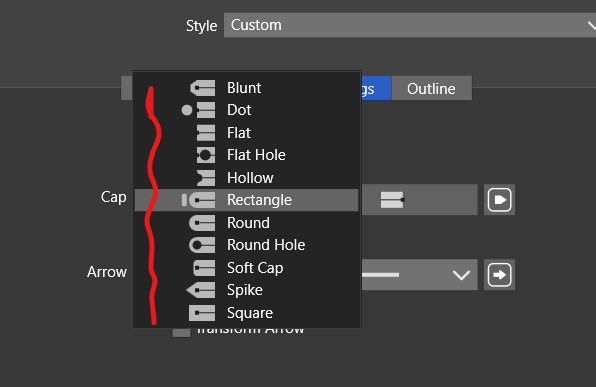
Task: Click the arrow direction button beside Arrow
Action: click(499, 274)
